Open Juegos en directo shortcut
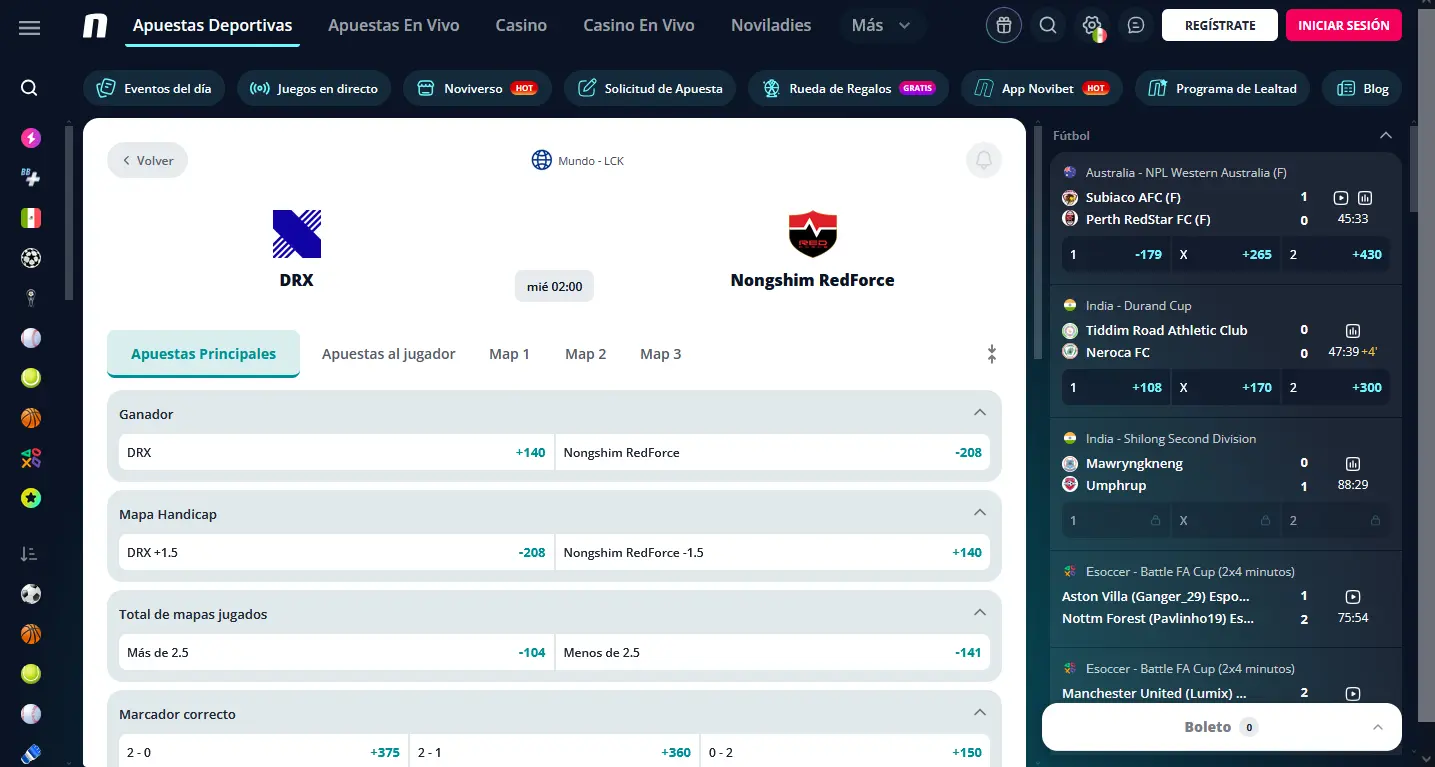This screenshot has height=767, width=1435. point(314,88)
